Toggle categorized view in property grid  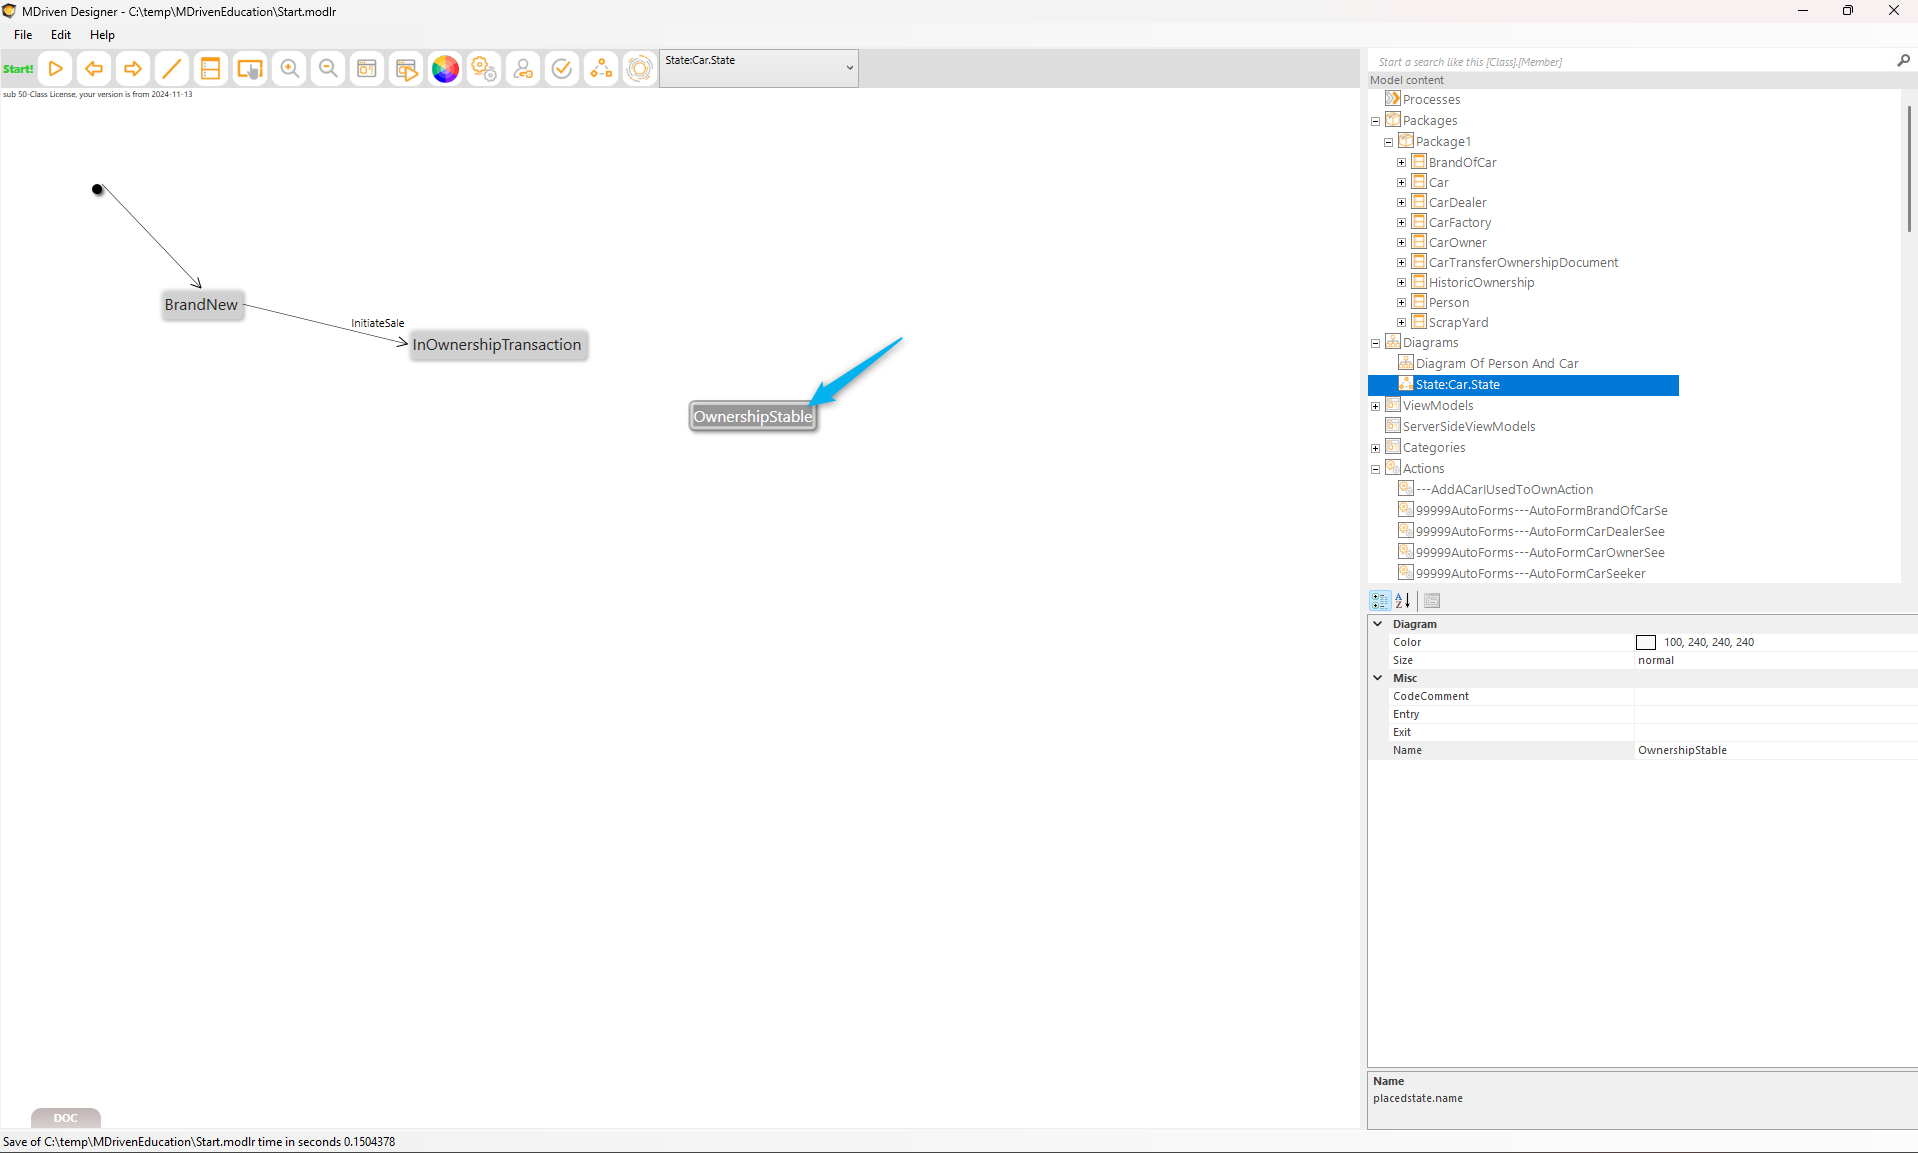[x=1380, y=601]
